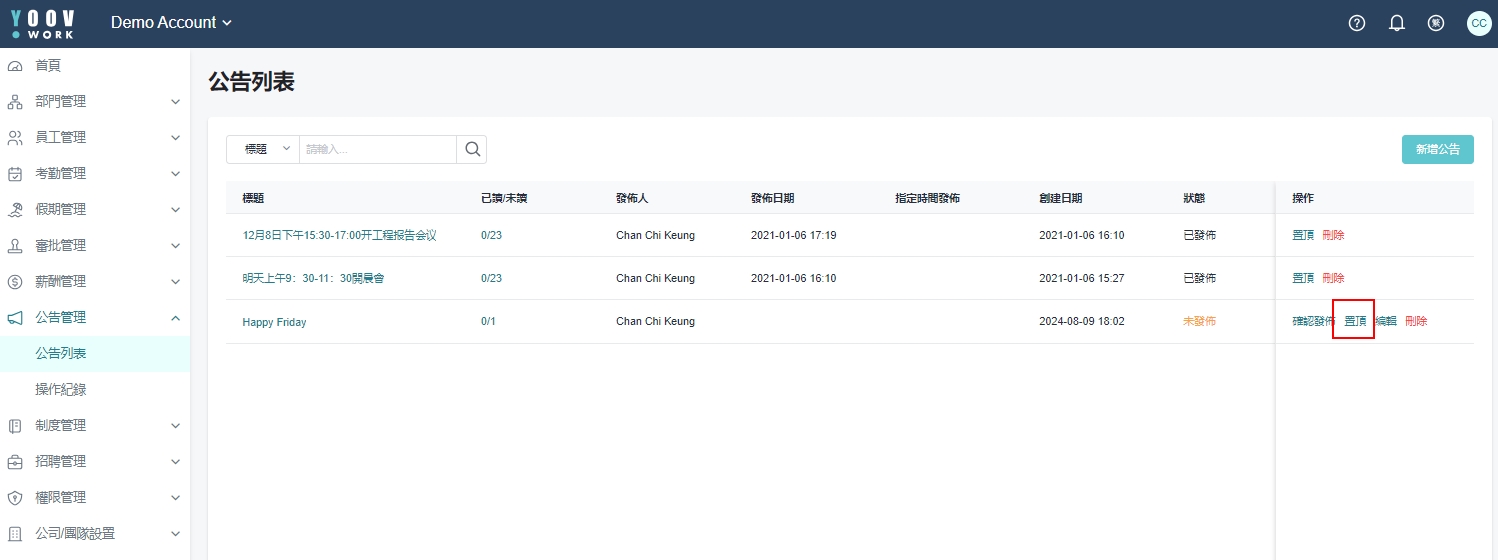This screenshot has height=560, width=1498.
Task: Open the CC user avatar menu
Action: pos(1478,23)
